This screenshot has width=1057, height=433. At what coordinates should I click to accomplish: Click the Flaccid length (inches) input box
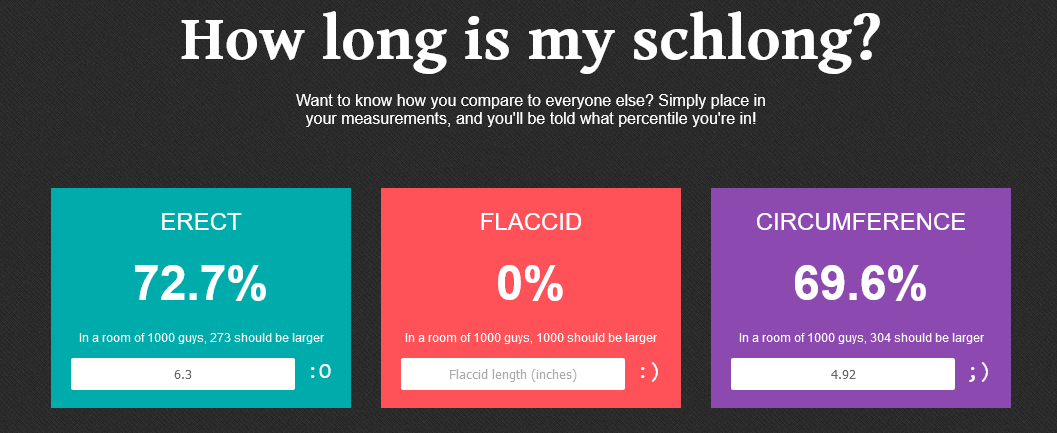513,374
